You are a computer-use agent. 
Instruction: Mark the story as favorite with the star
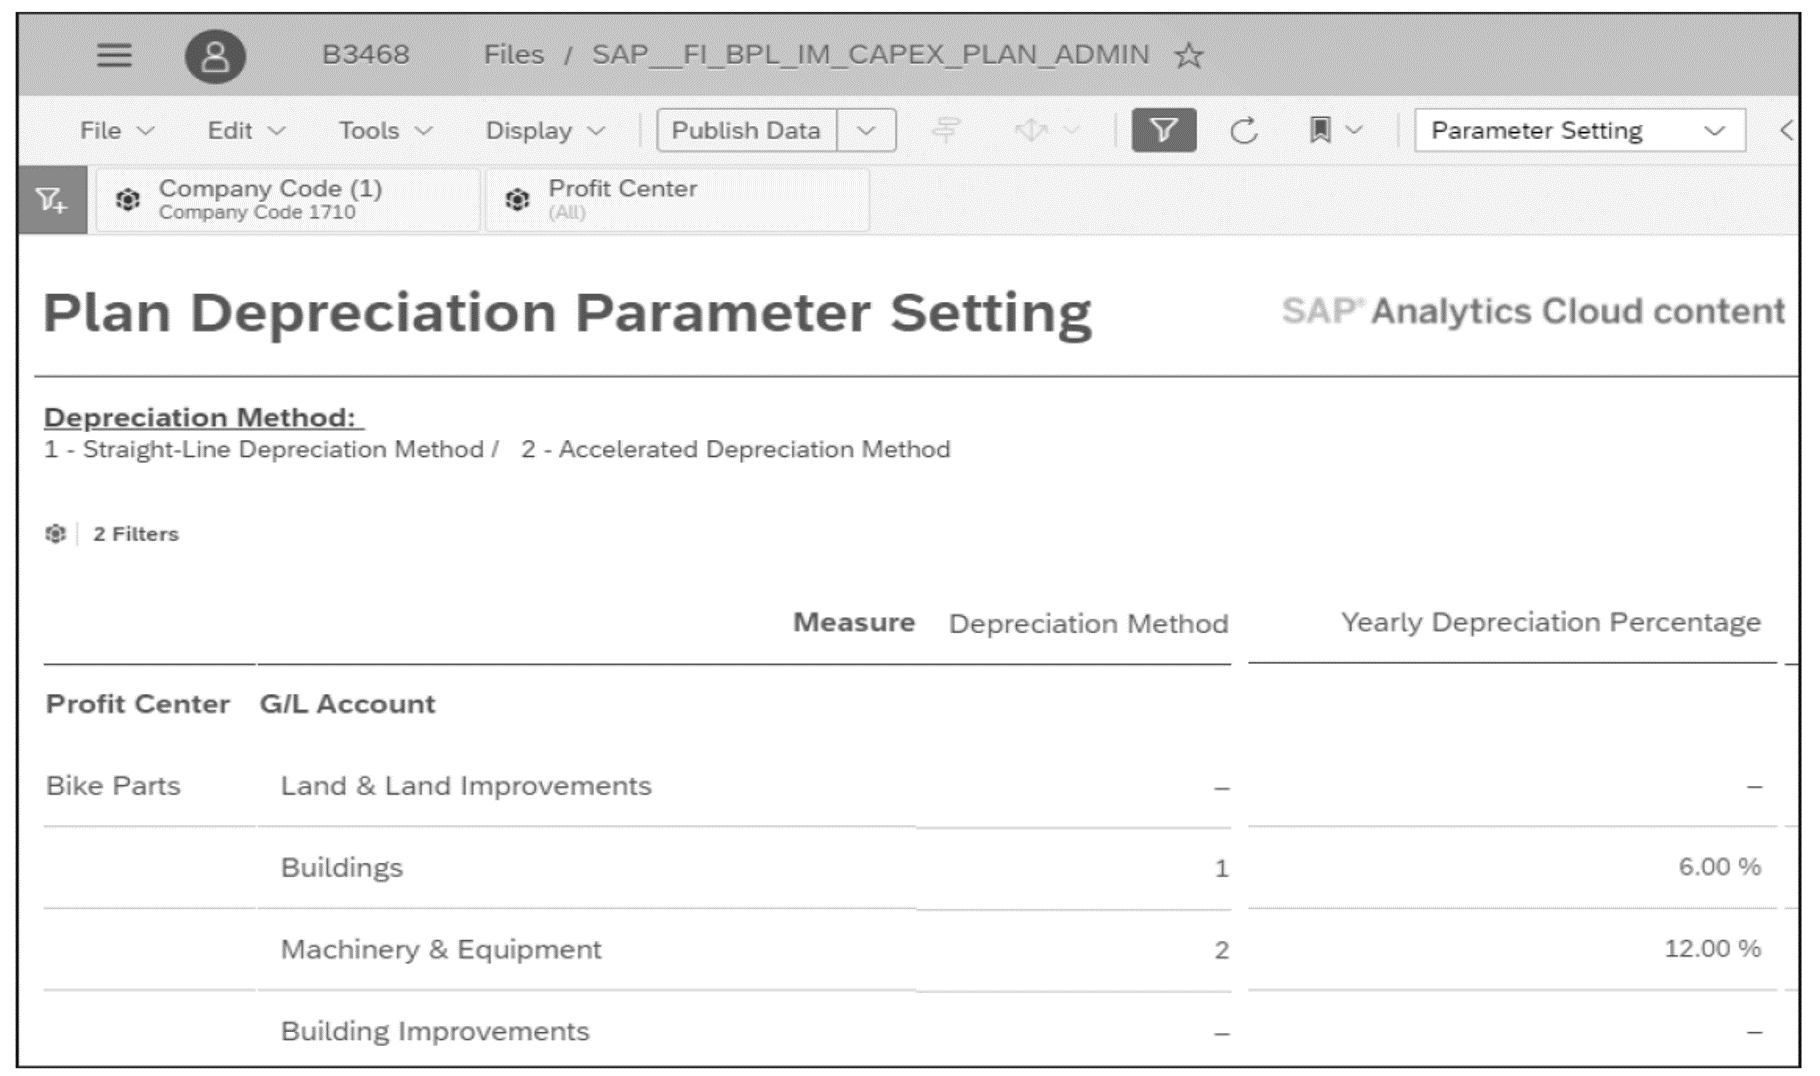tap(1189, 56)
